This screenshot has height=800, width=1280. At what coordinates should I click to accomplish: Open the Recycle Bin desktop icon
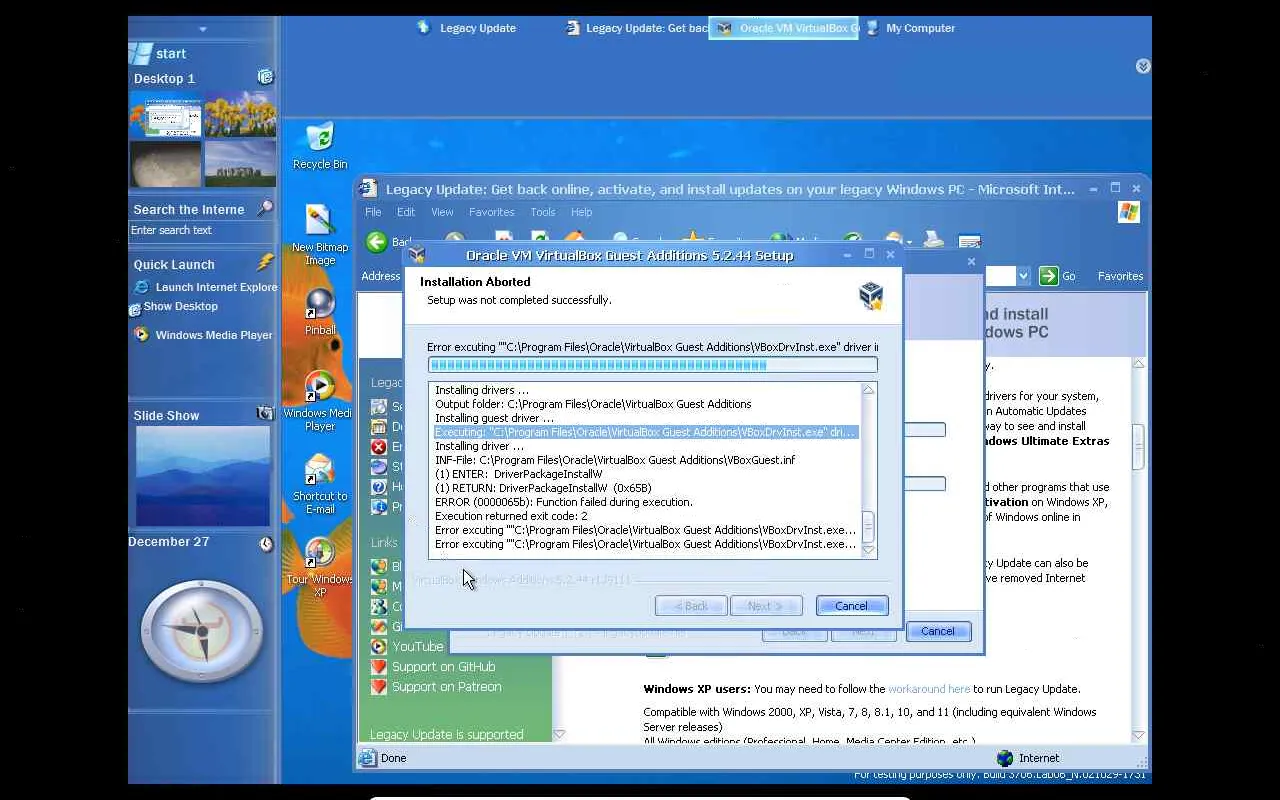click(319, 146)
